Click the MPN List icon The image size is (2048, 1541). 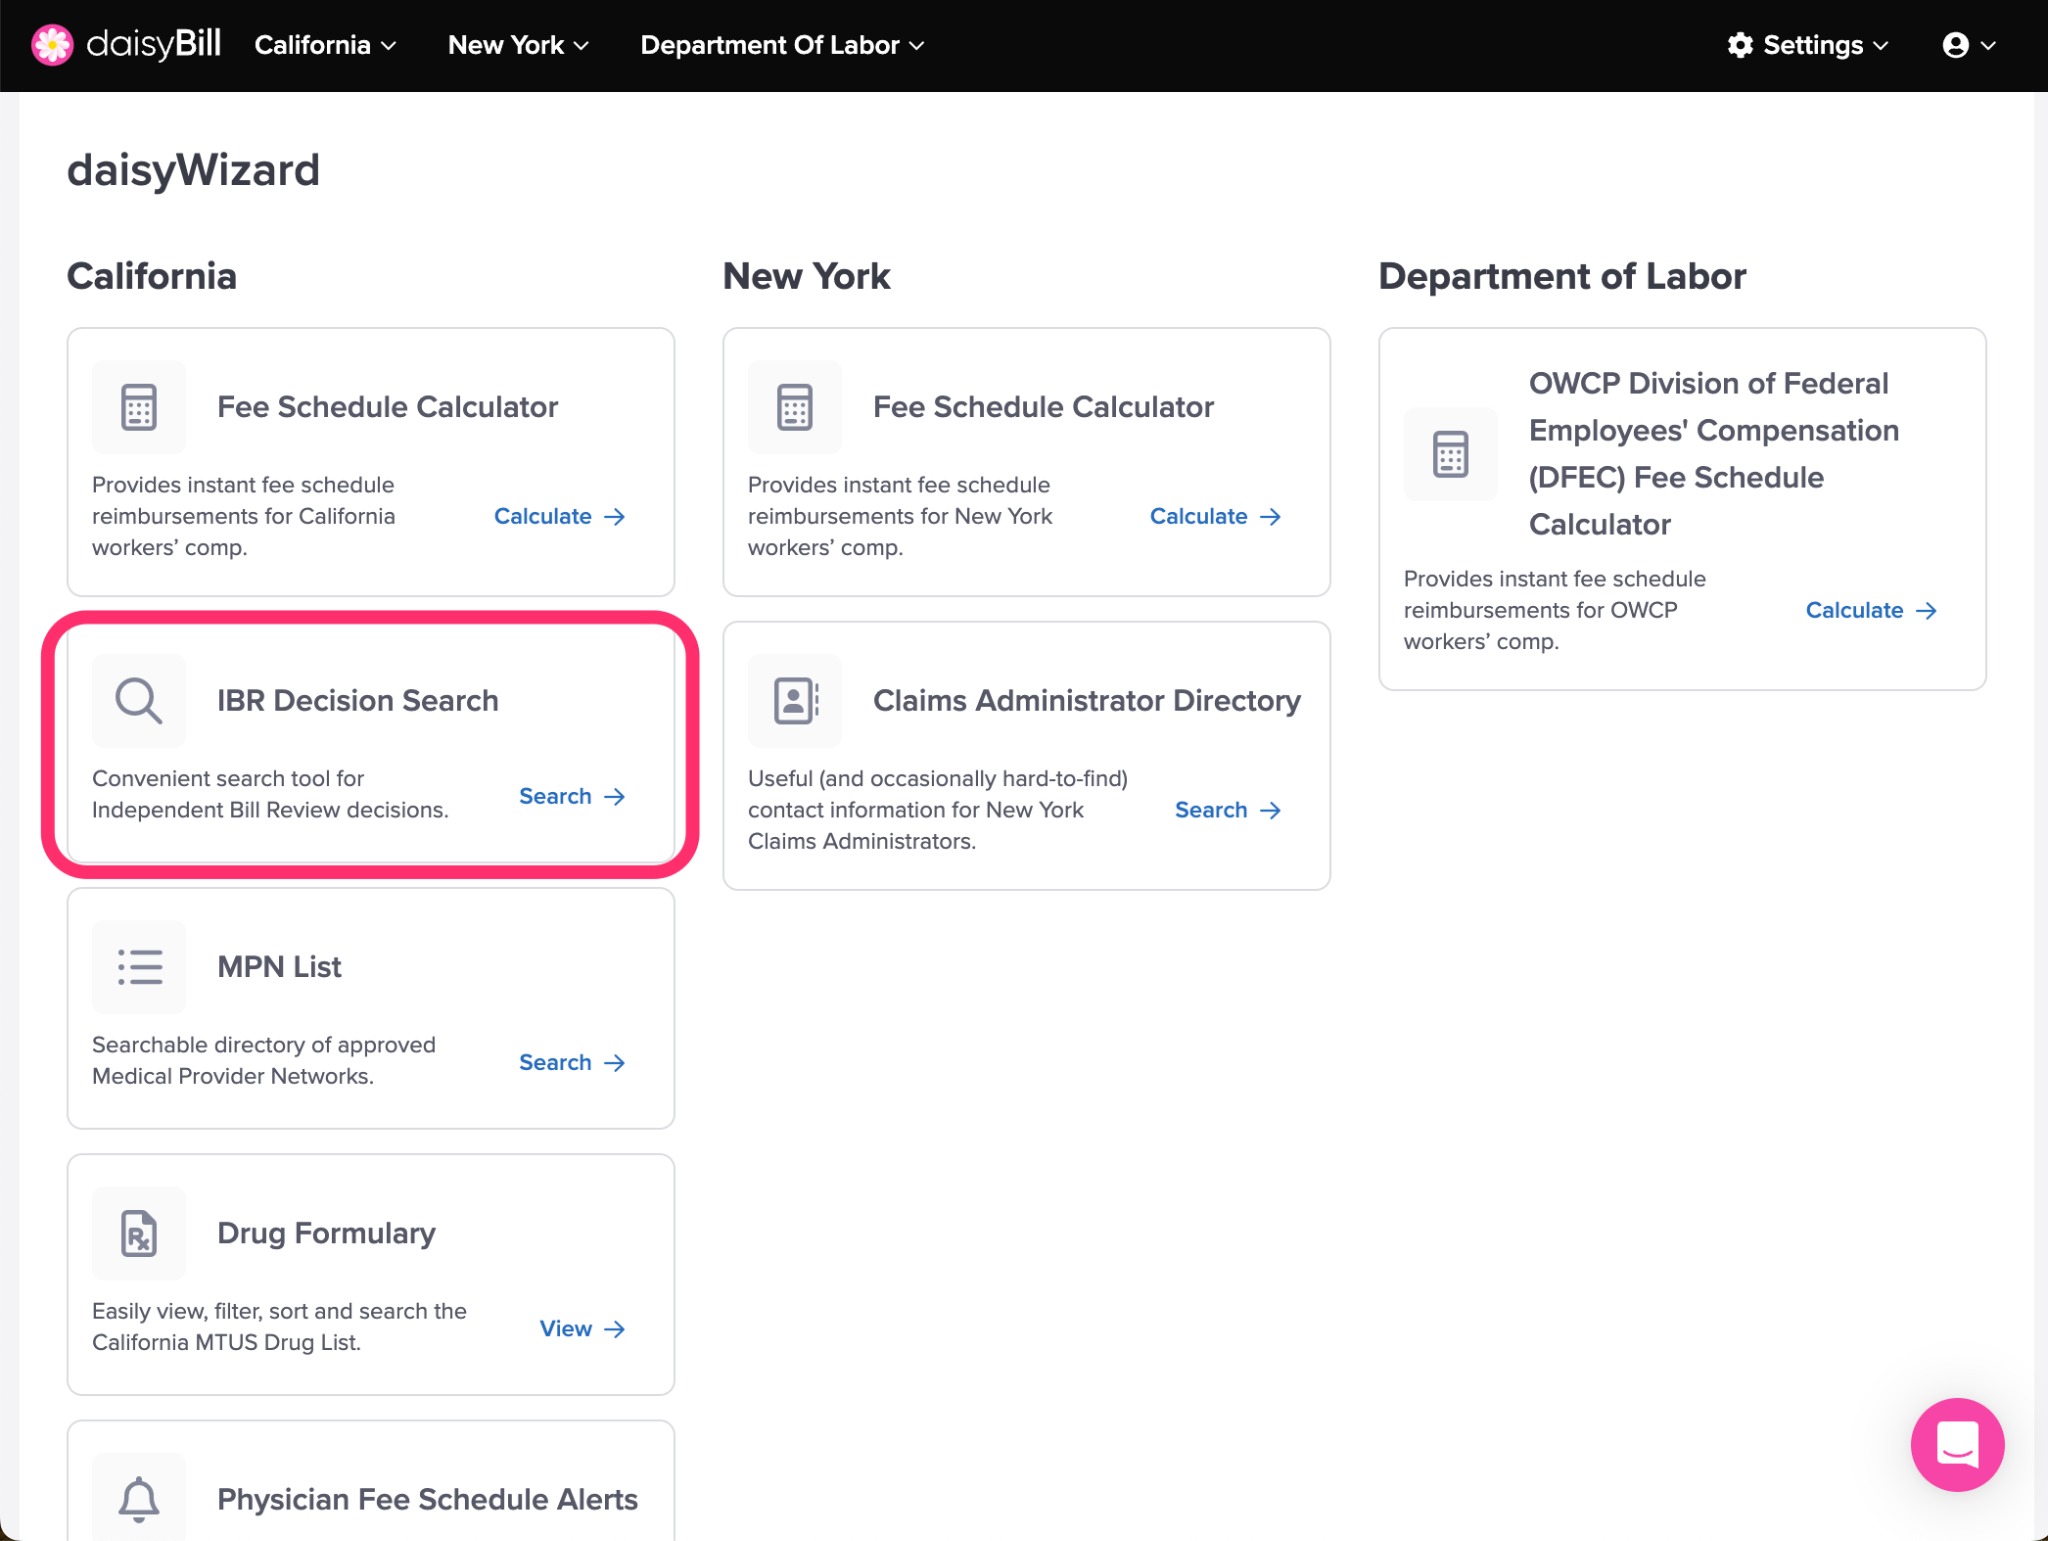click(x=139, y=967)
